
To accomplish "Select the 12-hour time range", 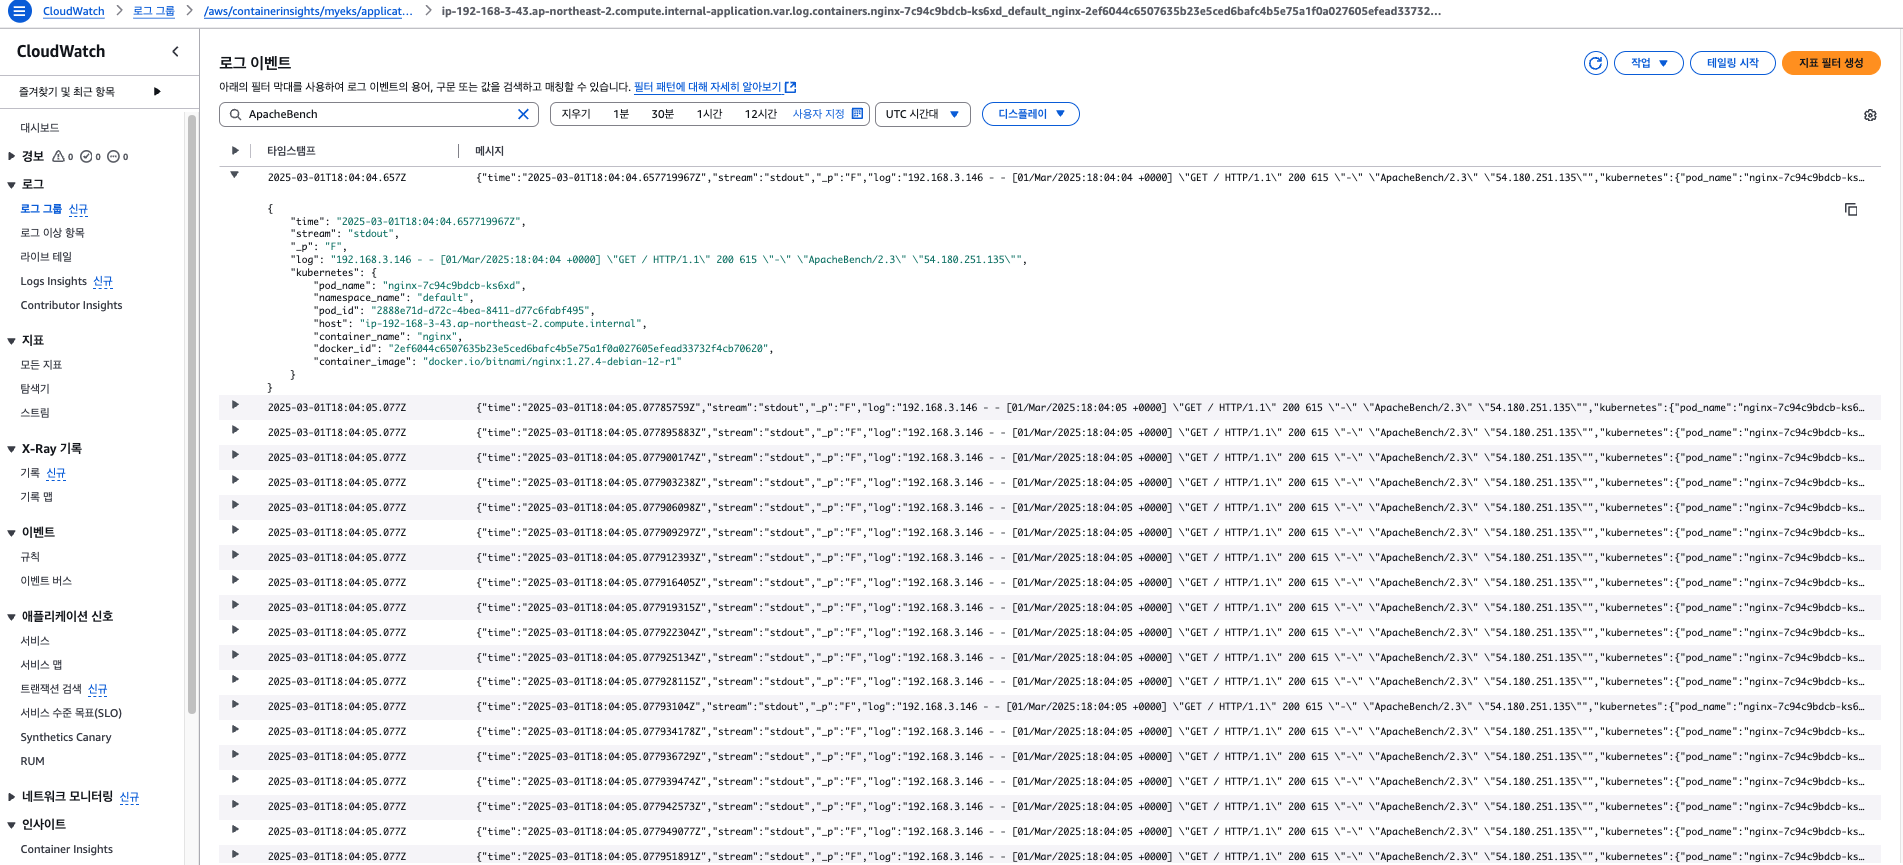I will [760, 114].
